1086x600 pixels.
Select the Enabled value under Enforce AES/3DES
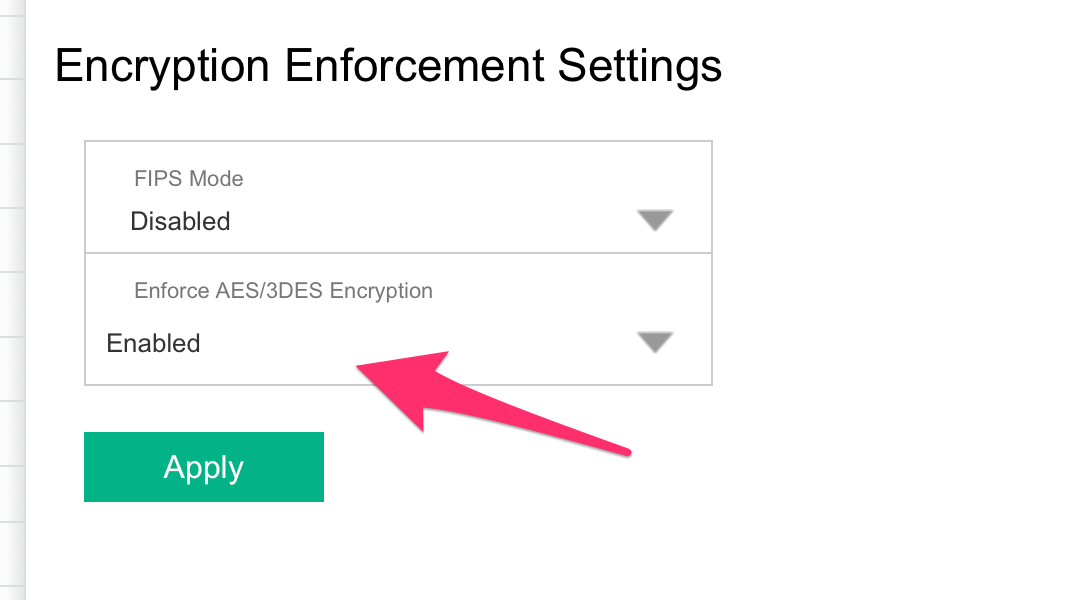click(153, 343)
